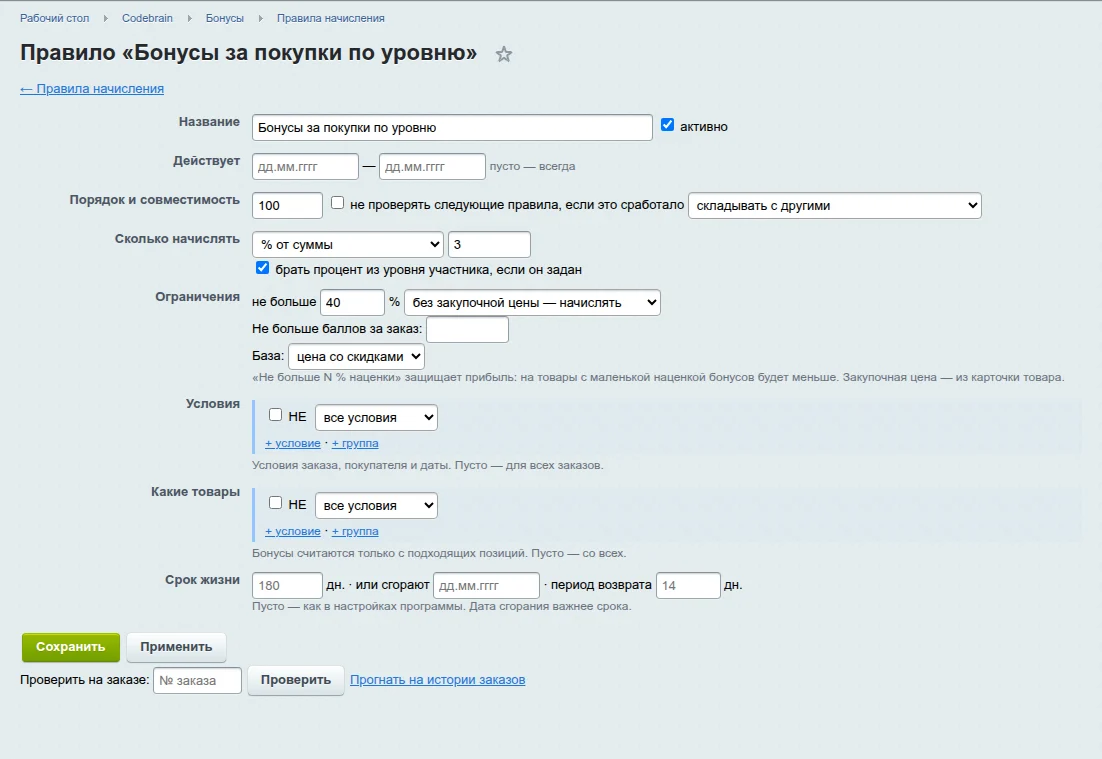Open «складывать с другими» dropdown
This screenshot has width=1102, height=759.
834,205
